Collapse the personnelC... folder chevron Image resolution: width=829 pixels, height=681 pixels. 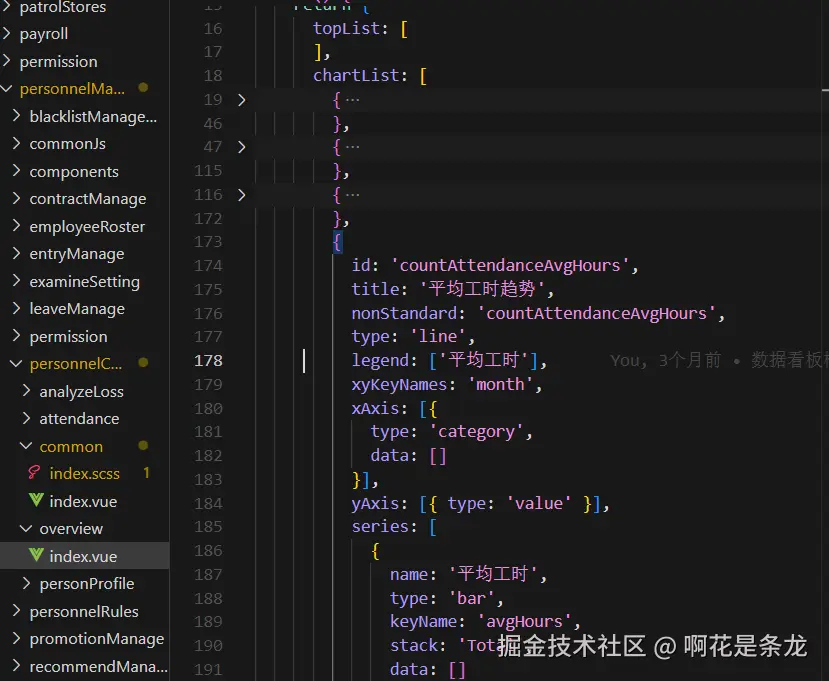point(16,364)
